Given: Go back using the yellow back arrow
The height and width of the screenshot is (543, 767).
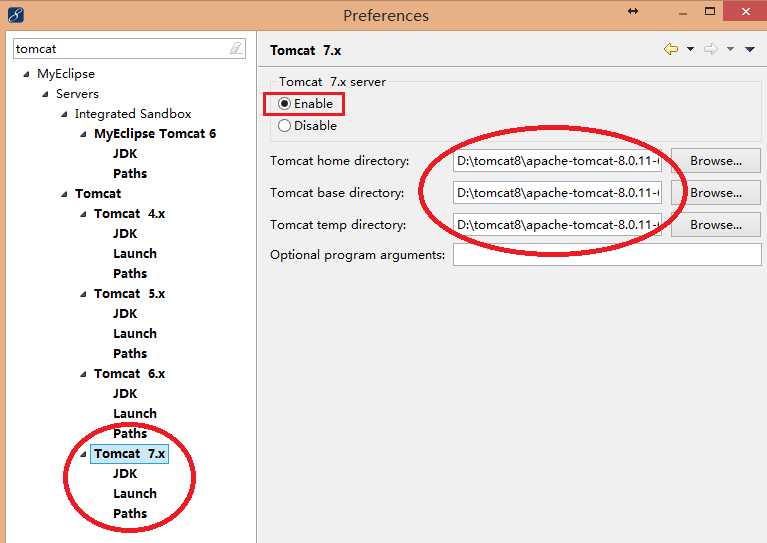Looking at the screenshot, I should (x=671, y=49).
